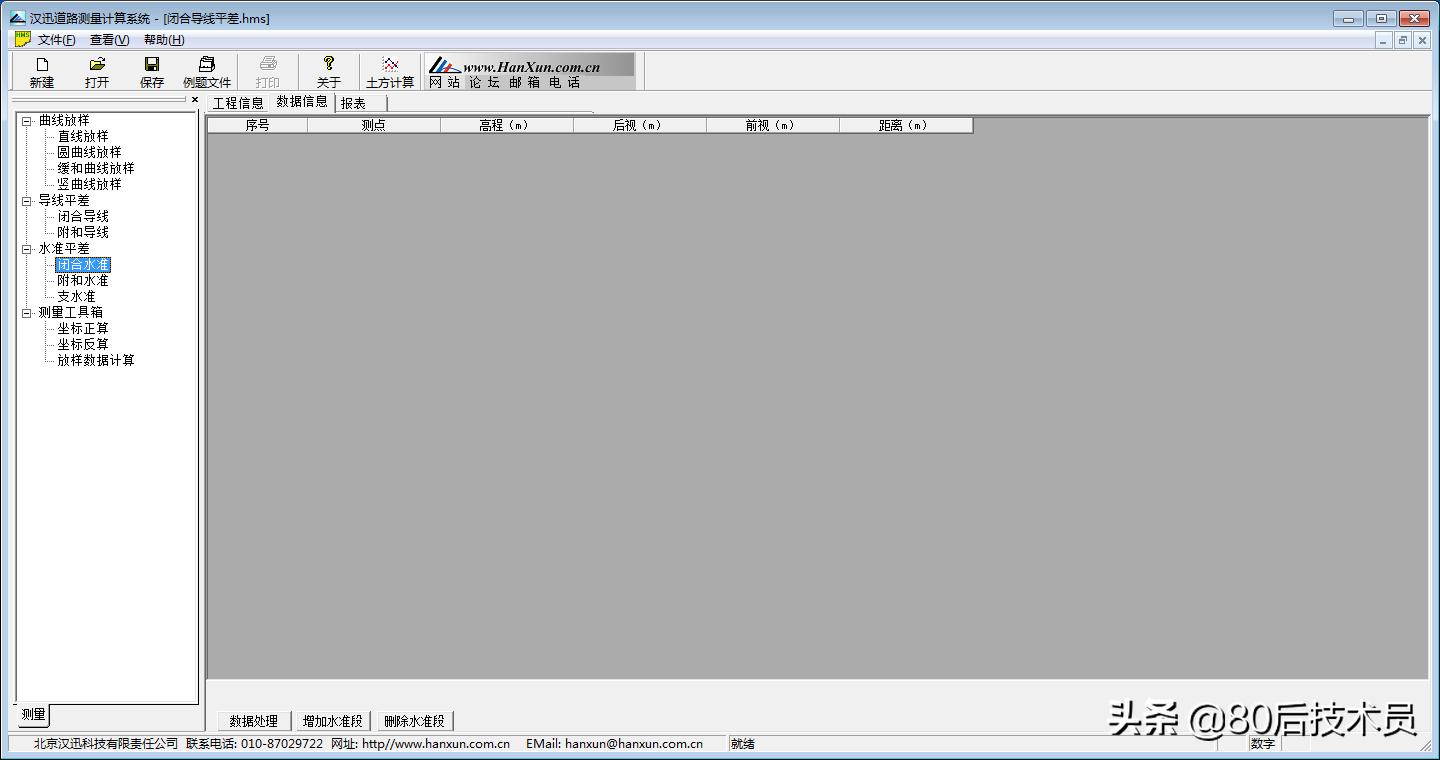
Task: Switch to the 工程信息 tab
Action: [238, 103]
